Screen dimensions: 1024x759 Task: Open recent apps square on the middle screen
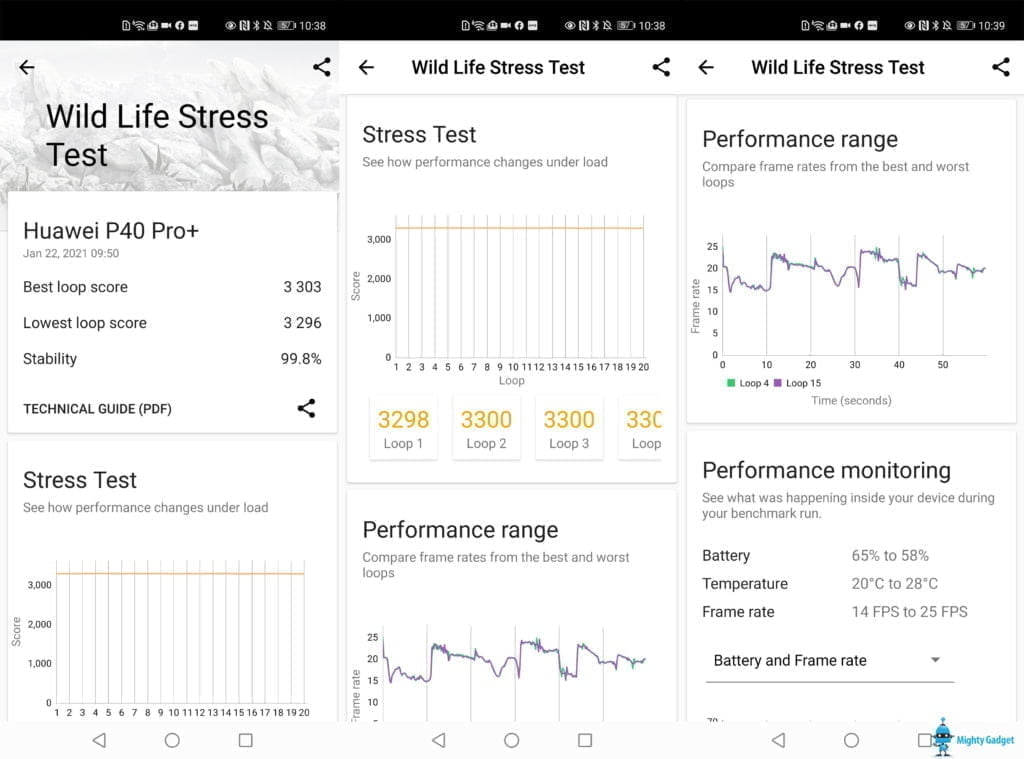click(x=585, y=740)
